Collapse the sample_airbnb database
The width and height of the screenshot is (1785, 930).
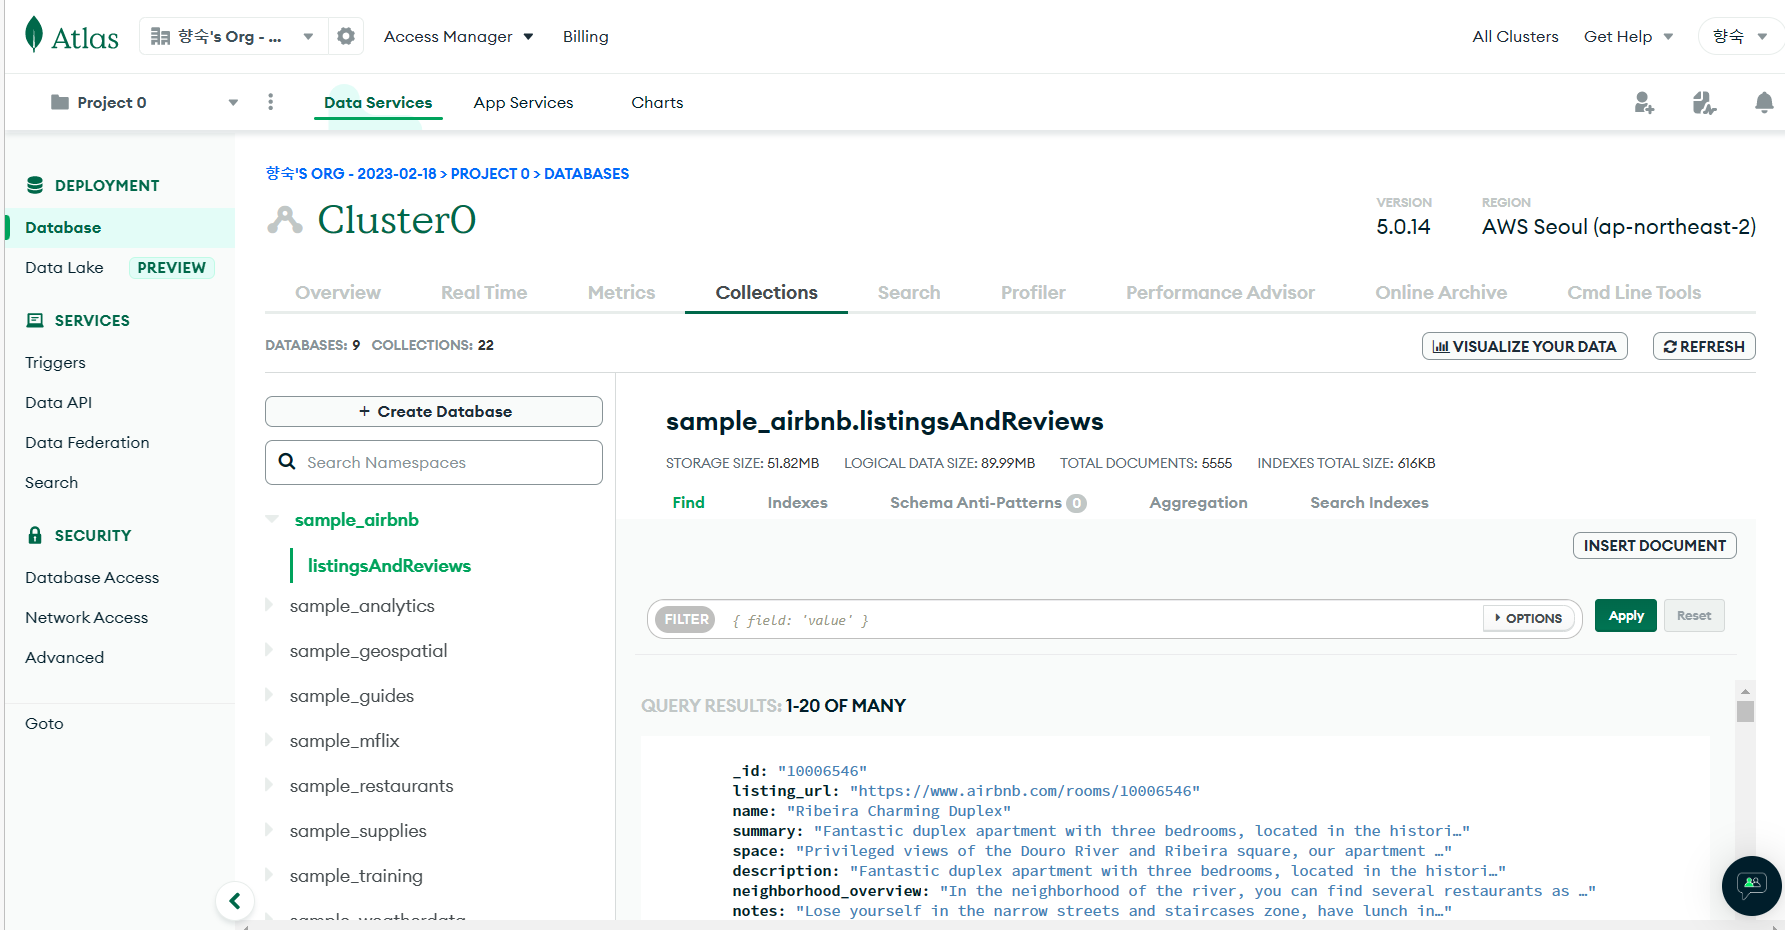[271, 519]
